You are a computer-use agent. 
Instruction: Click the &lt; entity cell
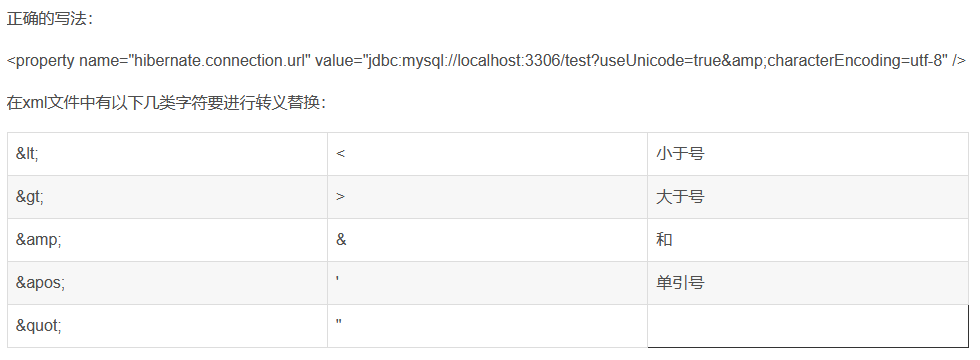[x=168, y=154]
